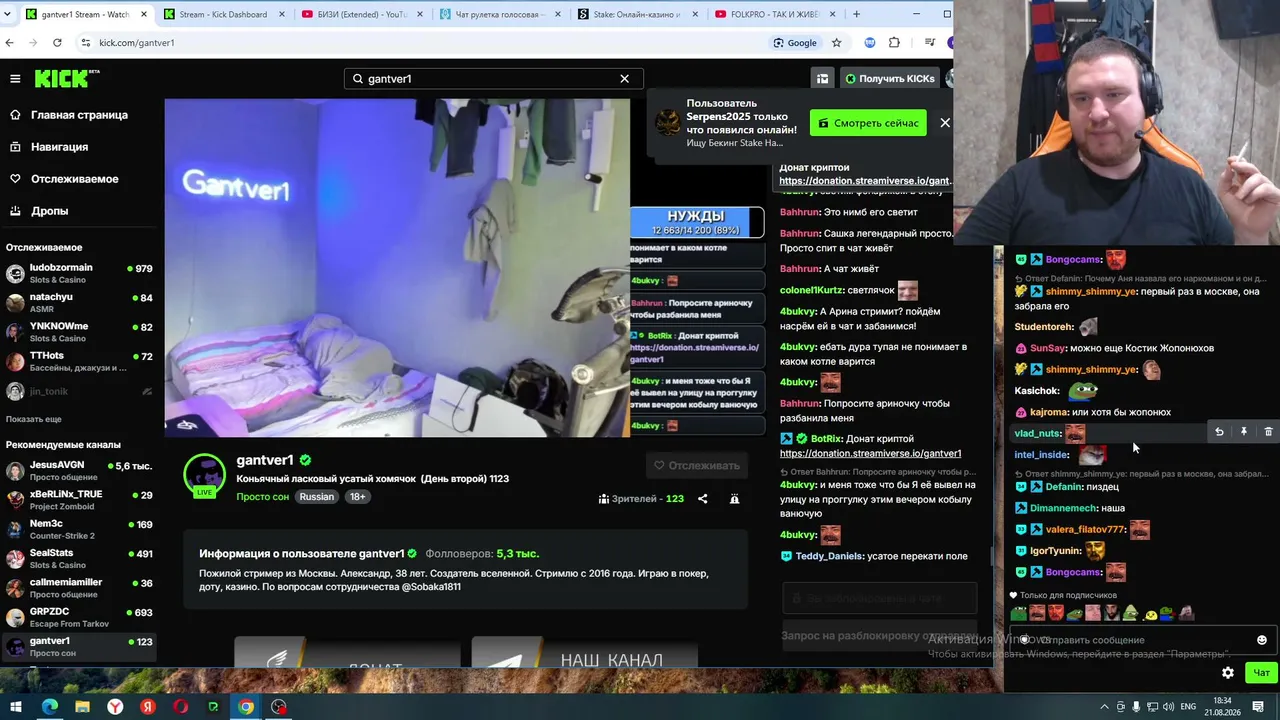
Task: Bookmark this page with the star icon
Action: [x=836, y=43]
